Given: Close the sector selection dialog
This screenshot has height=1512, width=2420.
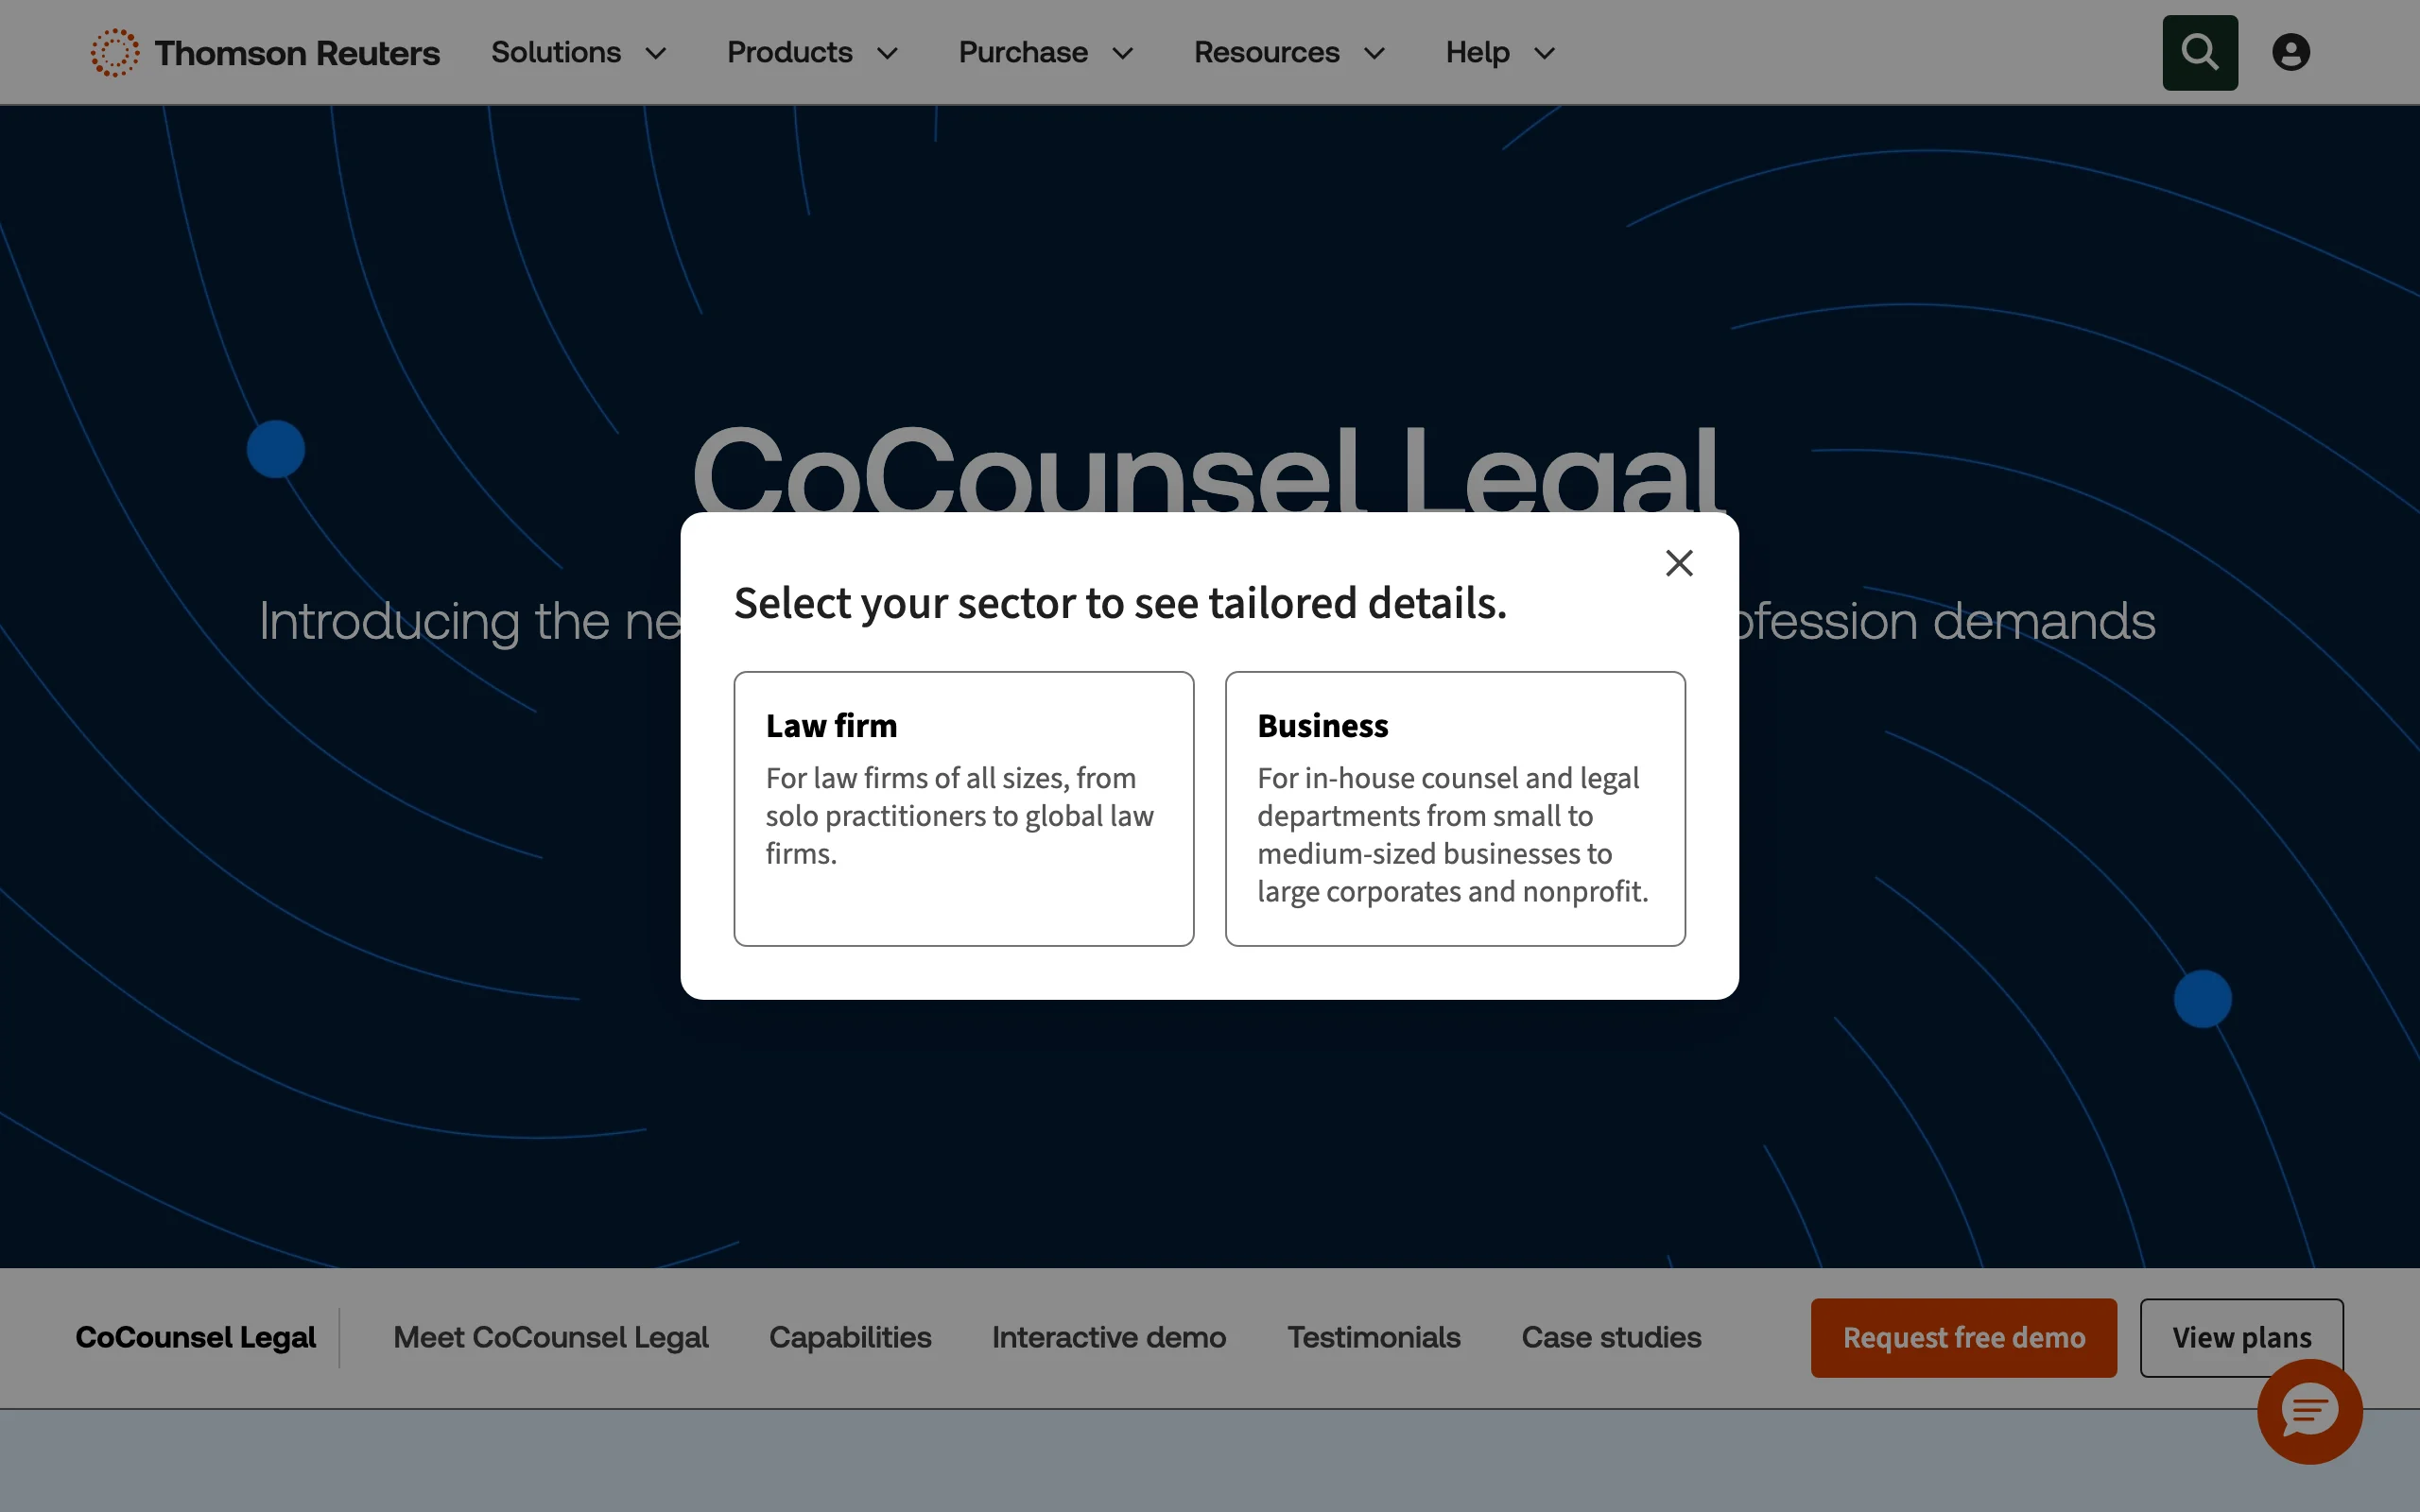Looking at the screenshot, I should (1679, 563).
